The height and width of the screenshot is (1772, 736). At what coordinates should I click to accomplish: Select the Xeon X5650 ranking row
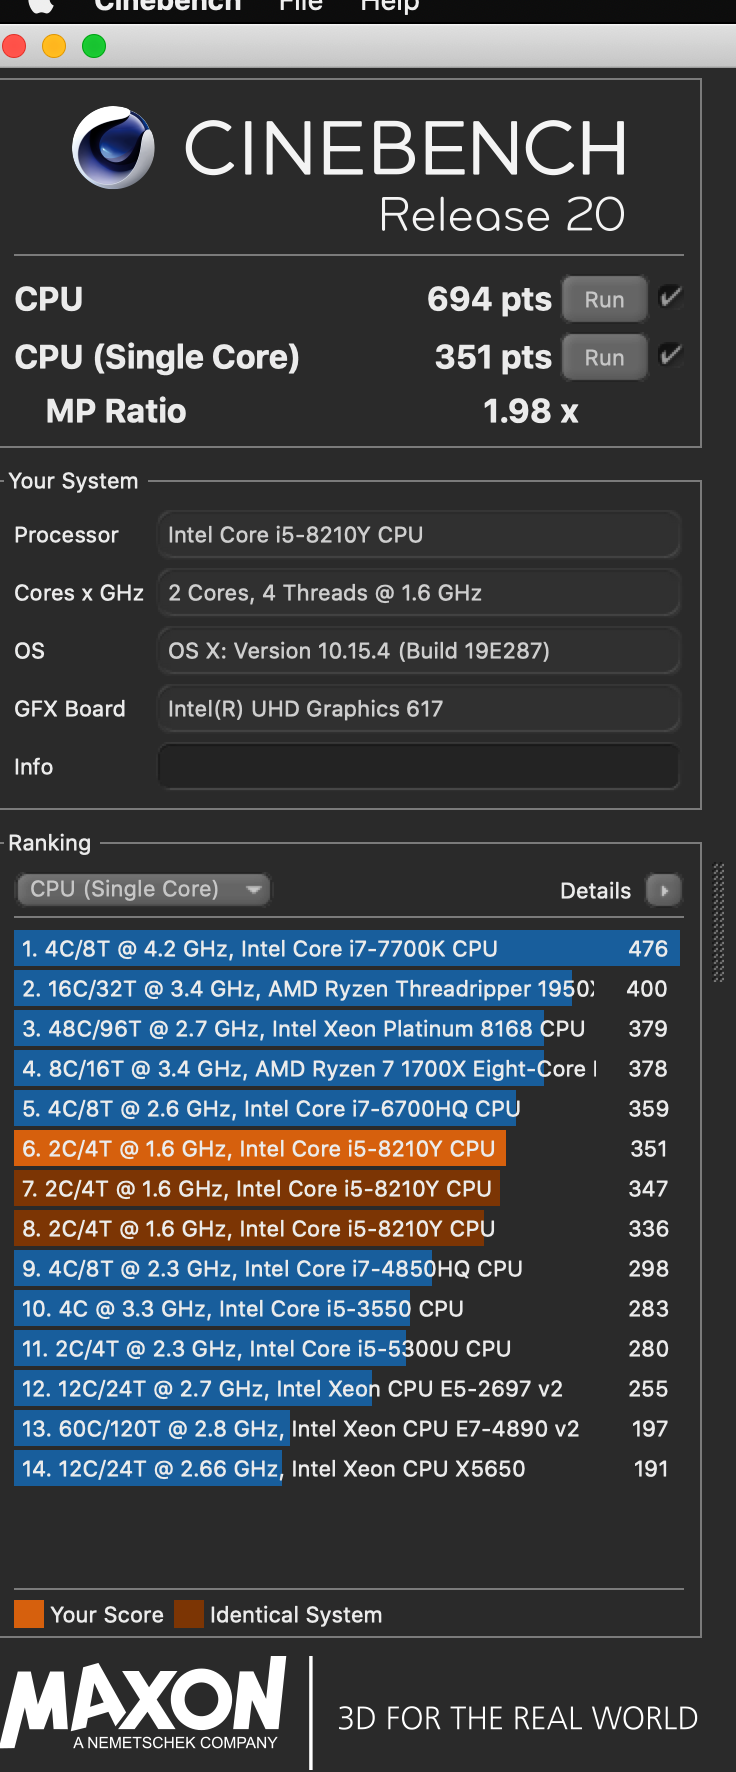coord(346,1469)
